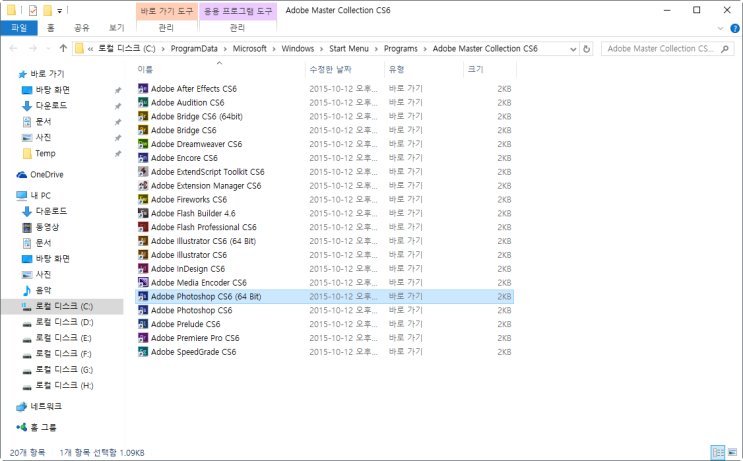Click the search magnifier icon
The image size is (743, 461).
pyautogui.click(x=725, y=49)
